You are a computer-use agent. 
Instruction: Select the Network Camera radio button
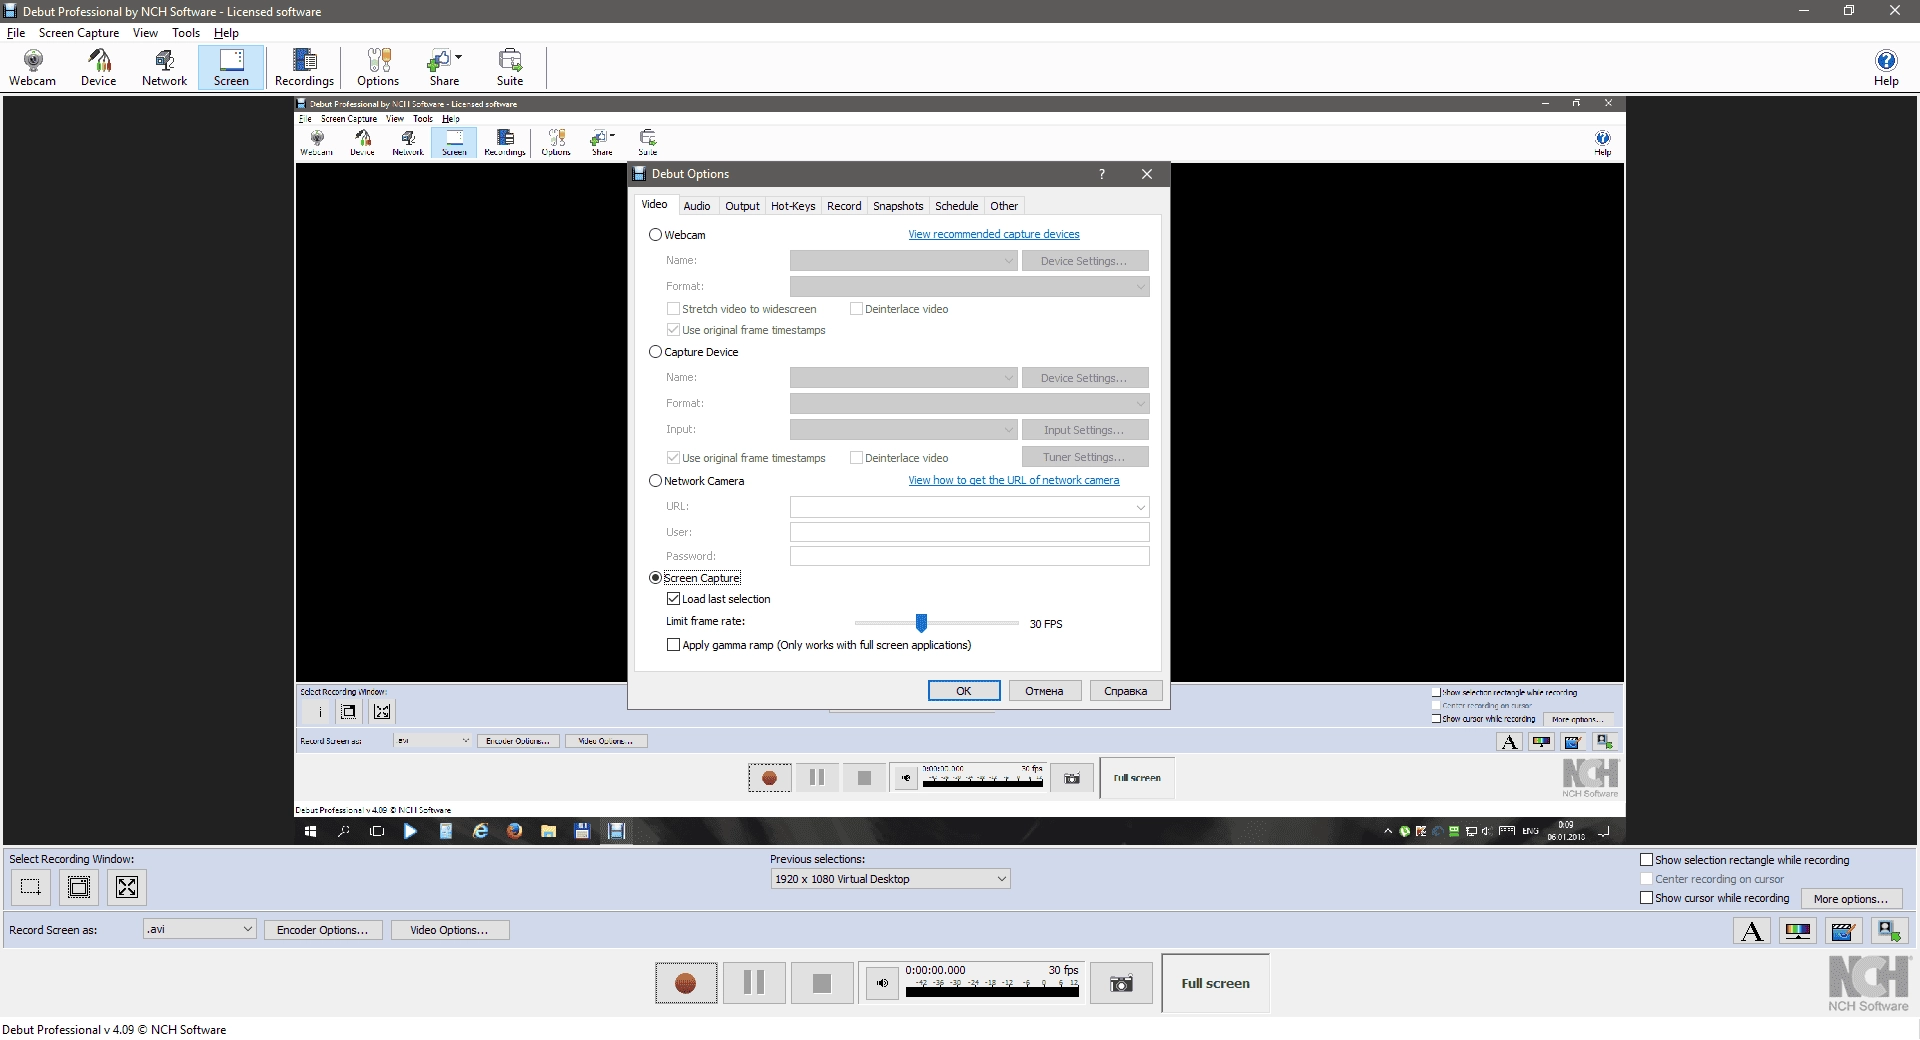[656, 481]
